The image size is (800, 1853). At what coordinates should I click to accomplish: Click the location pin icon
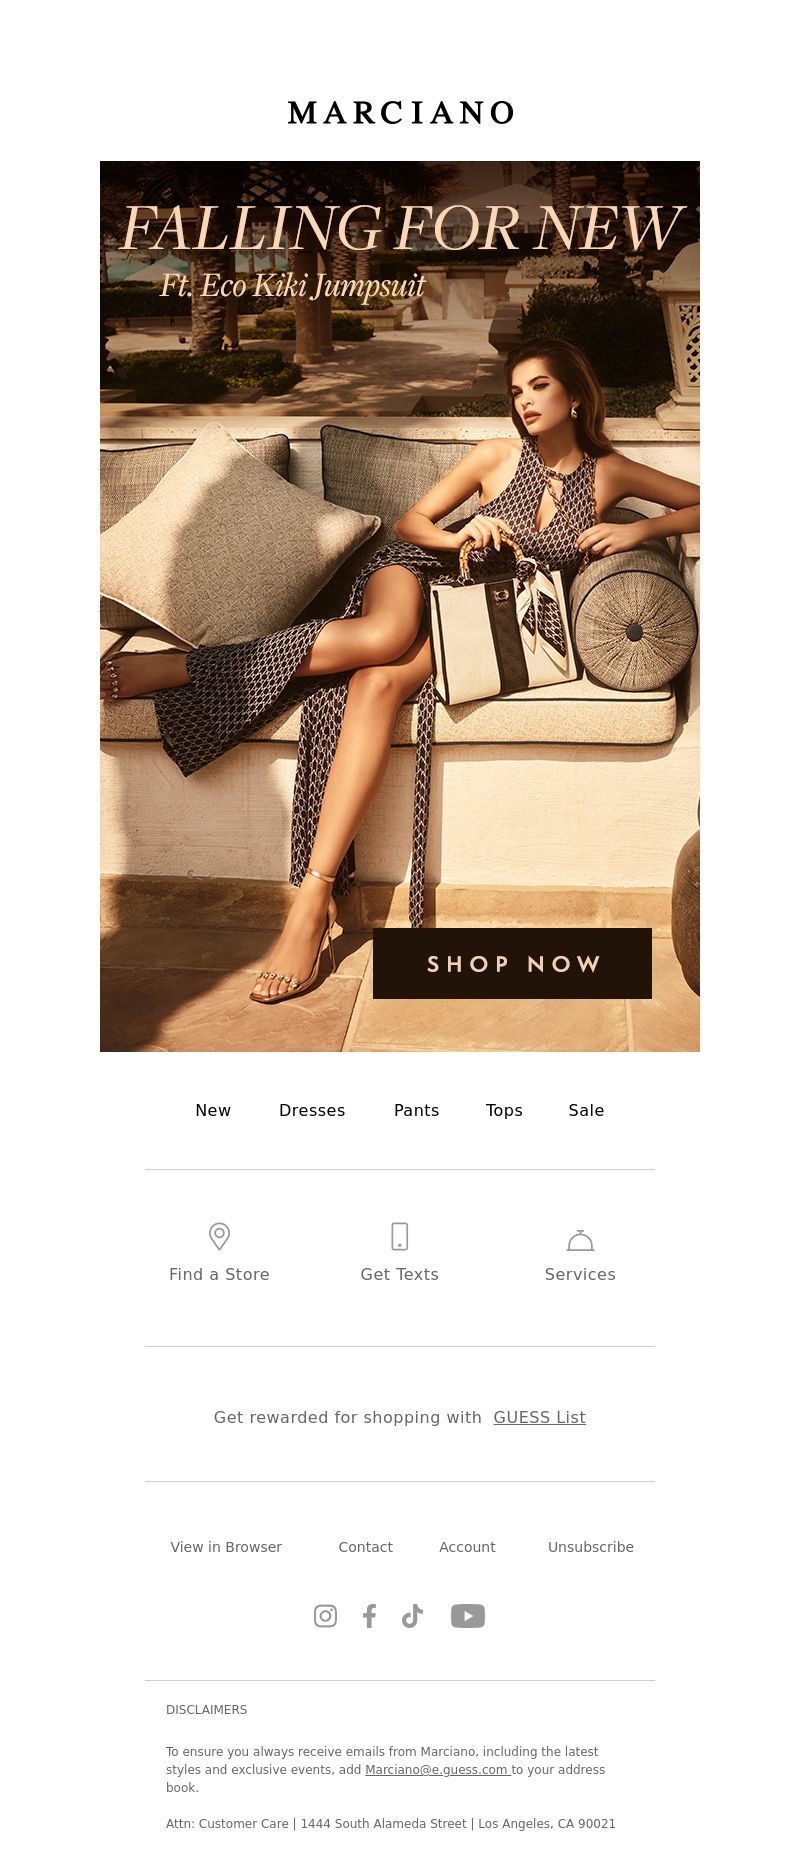(219, 1236)
